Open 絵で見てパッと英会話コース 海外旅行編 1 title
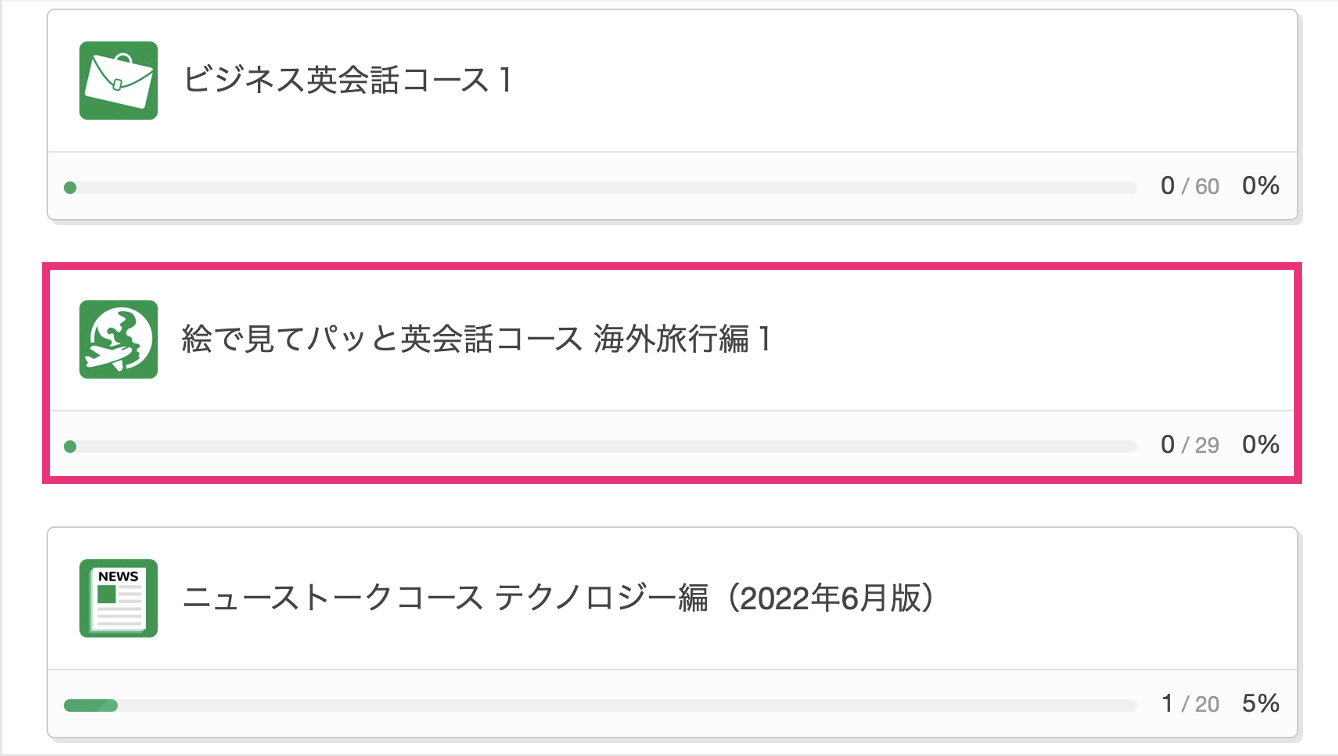This screenshot has height=756, width=1338. point(477,339)
